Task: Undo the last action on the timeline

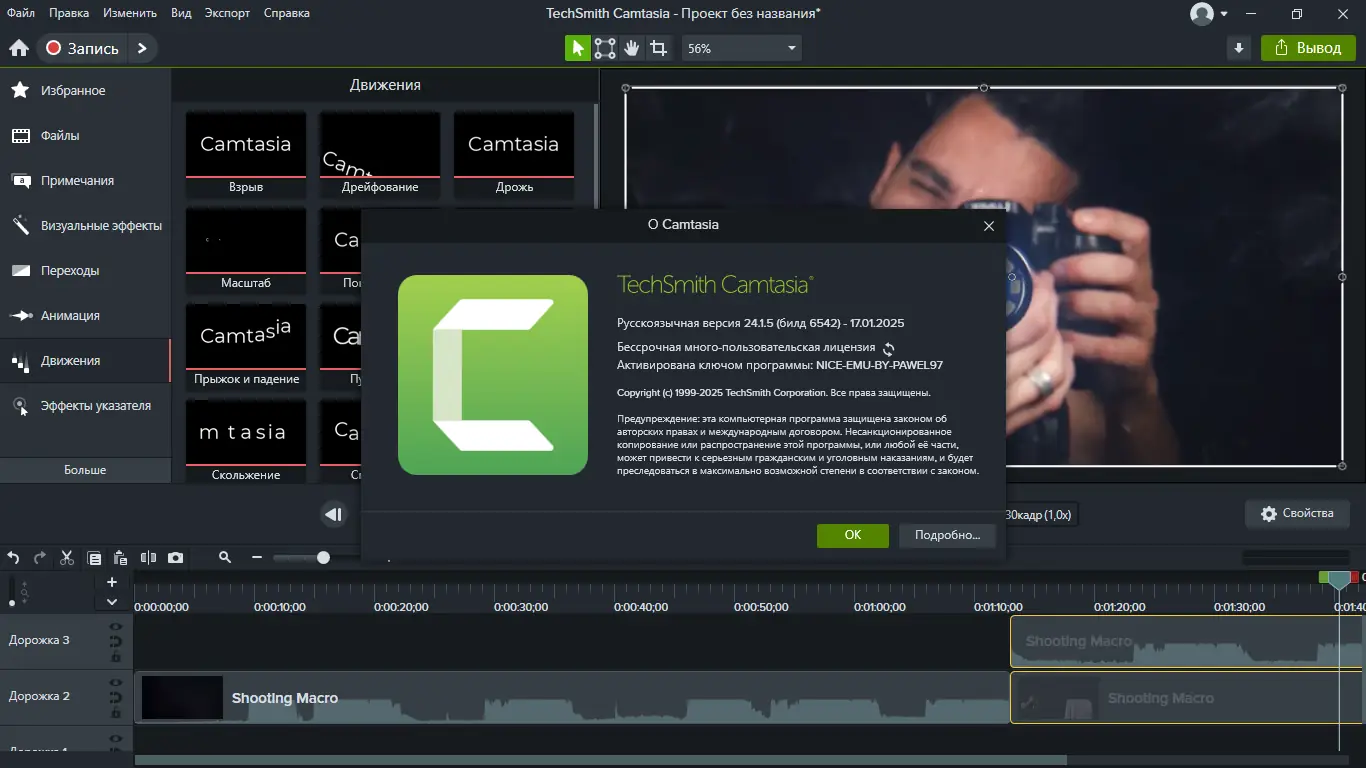Action: 14,558
